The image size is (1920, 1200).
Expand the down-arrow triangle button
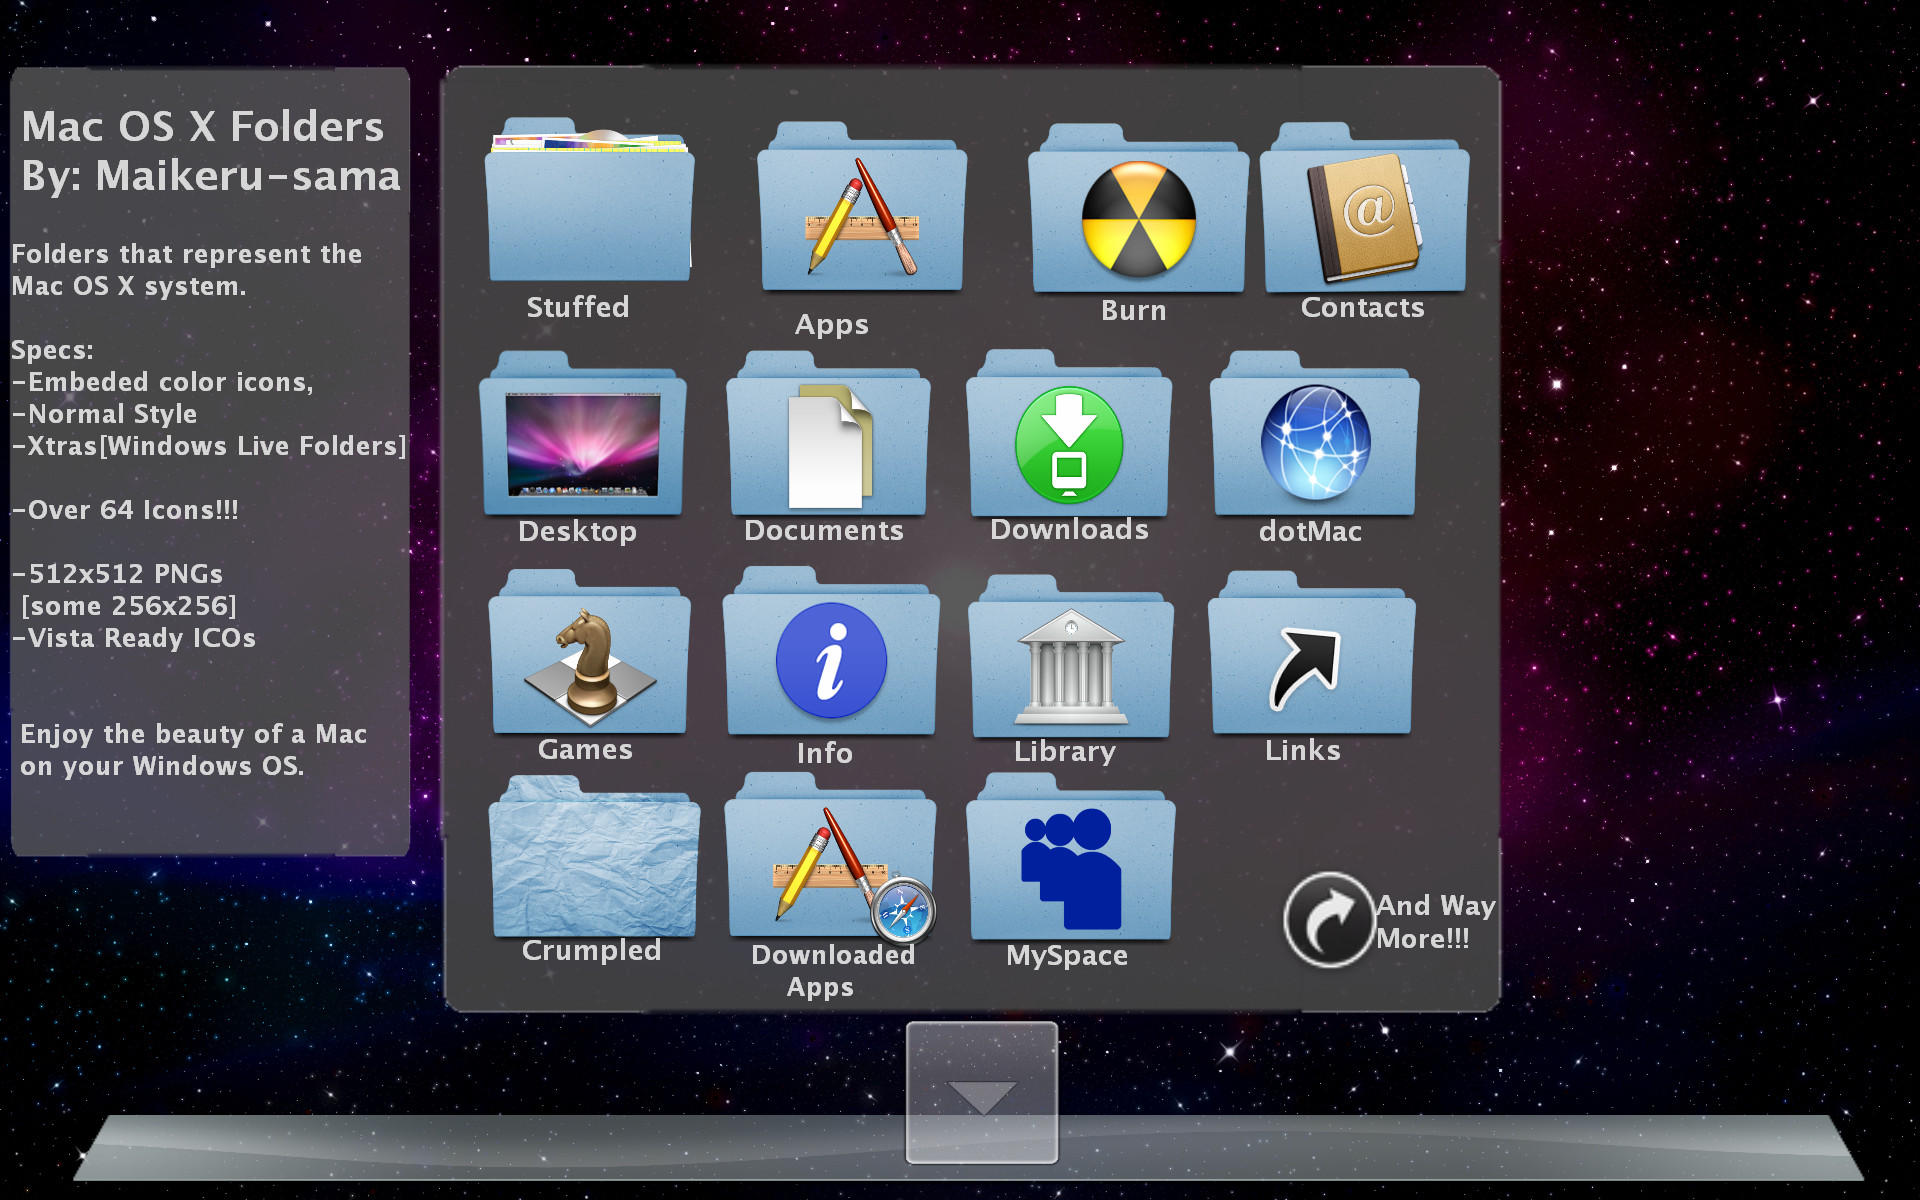pos(982,1095)
